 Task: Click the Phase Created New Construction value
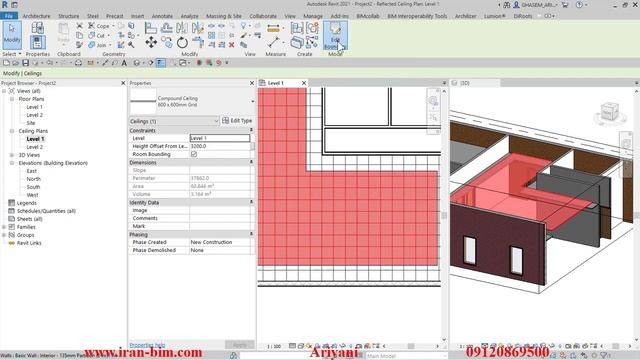(220, 242)
